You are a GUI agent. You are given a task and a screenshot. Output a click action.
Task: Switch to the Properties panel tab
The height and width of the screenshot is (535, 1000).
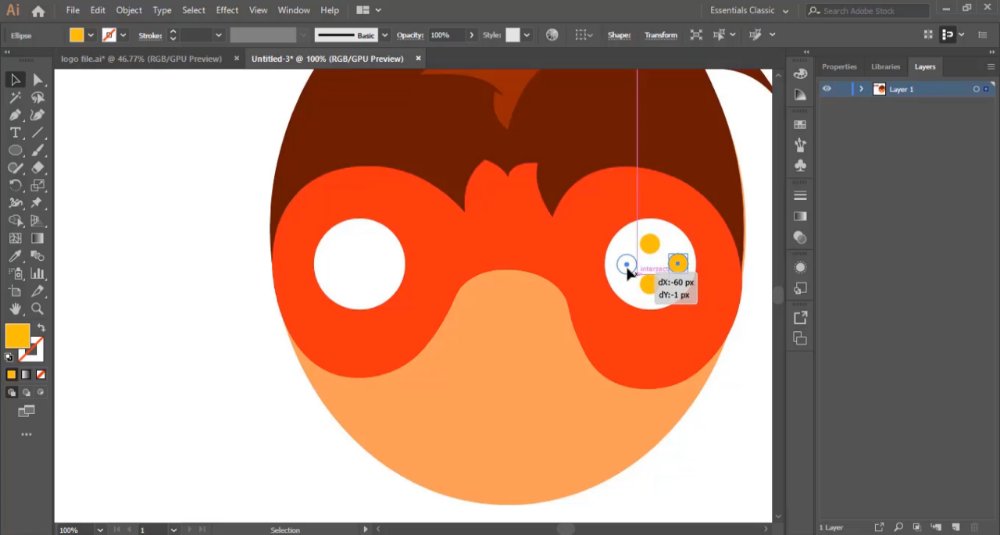click(x=839, y=67)
